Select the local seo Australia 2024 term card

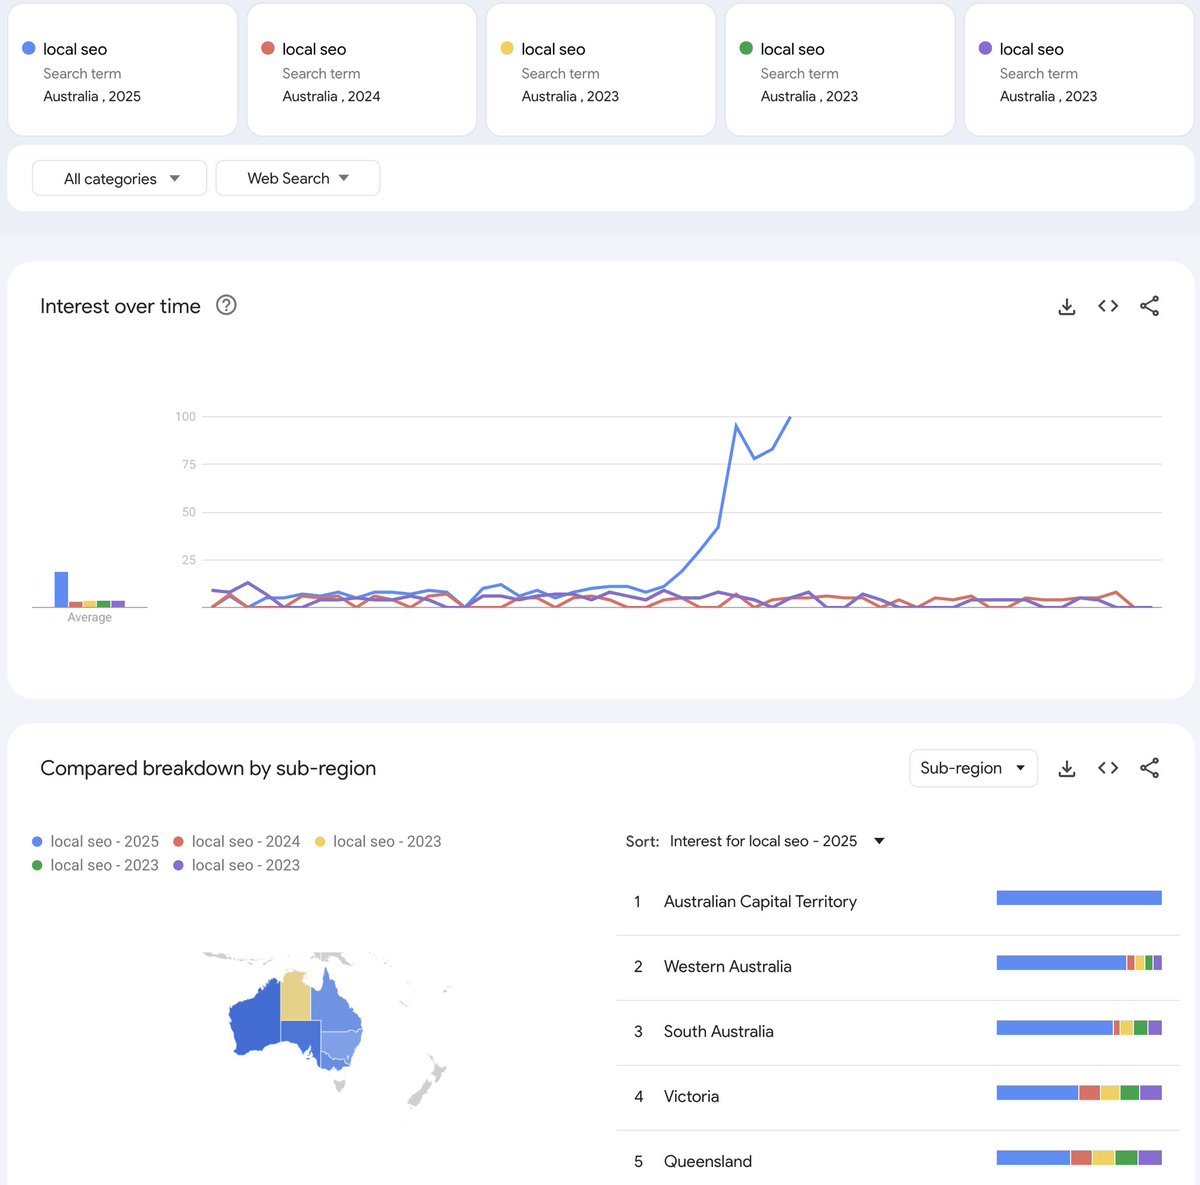(361, 70)
